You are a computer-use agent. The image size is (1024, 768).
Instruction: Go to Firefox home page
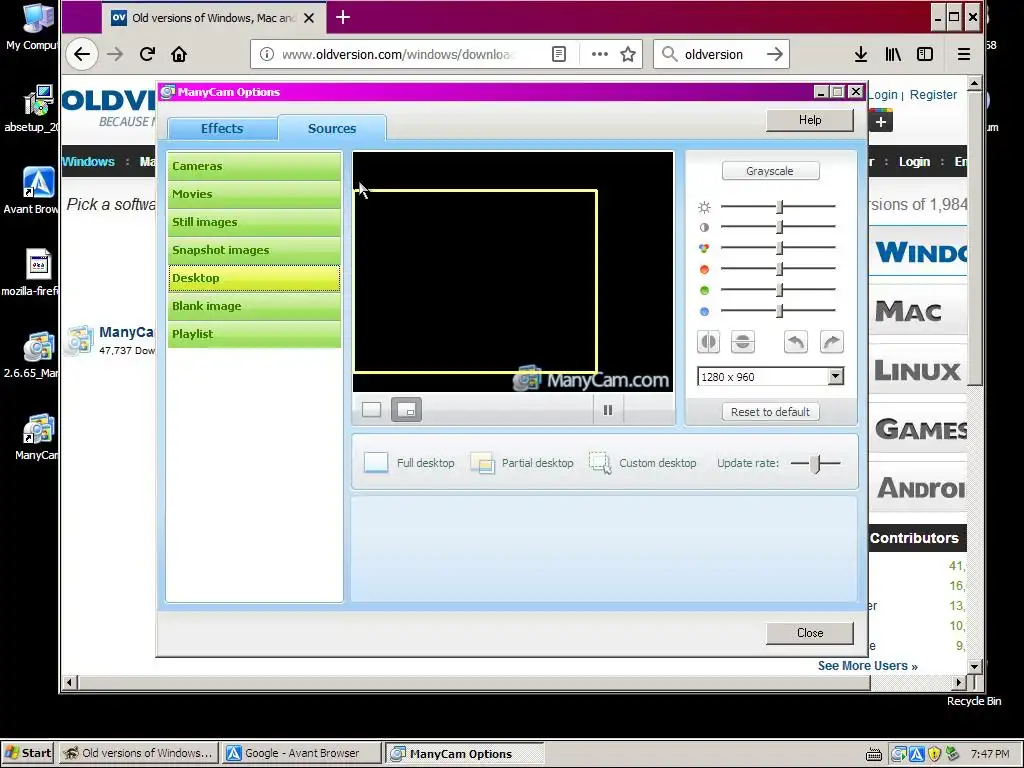tap(179, 54)
